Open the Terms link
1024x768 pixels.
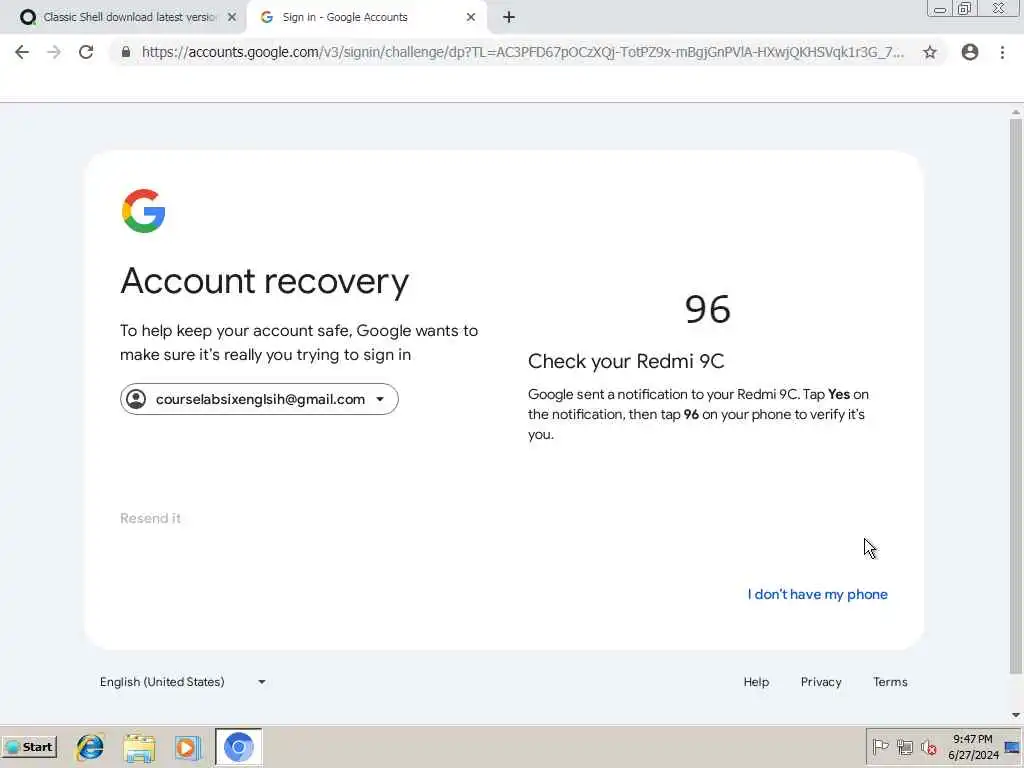pyautogui.click(x=890, y=682)
